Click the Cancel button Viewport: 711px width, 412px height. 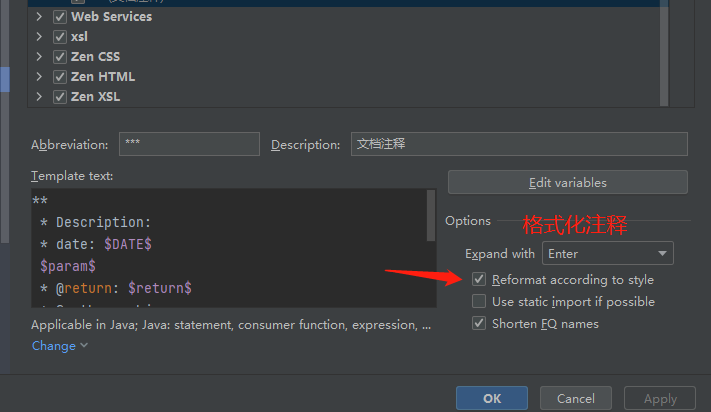[576, 398]
